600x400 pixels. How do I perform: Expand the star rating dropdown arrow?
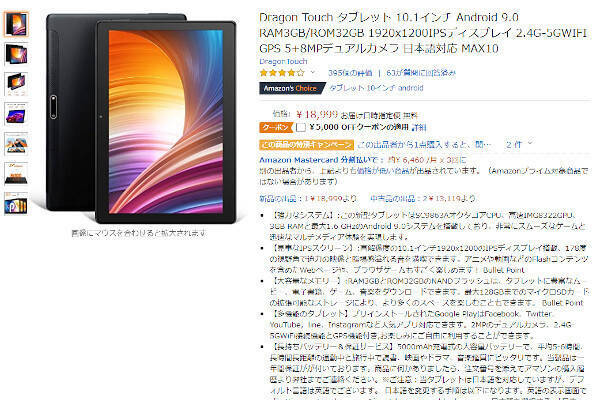pos(313,72)
